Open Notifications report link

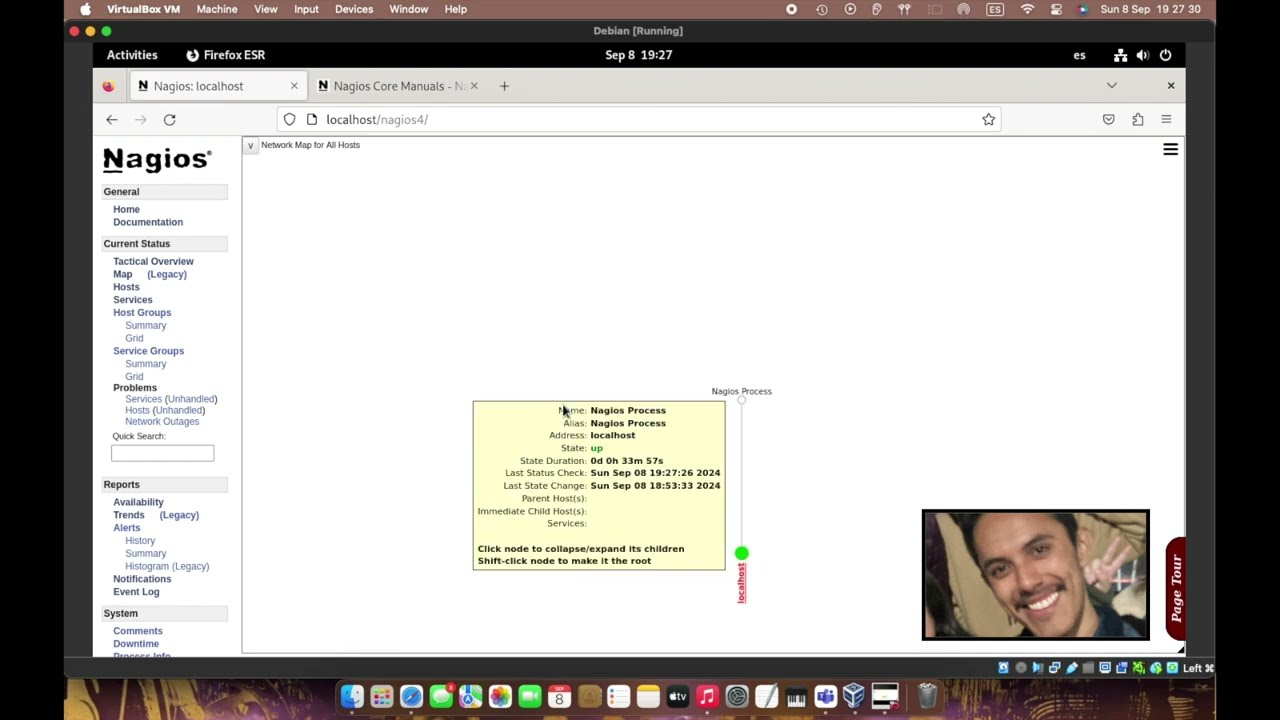click(x=142, y=579)
